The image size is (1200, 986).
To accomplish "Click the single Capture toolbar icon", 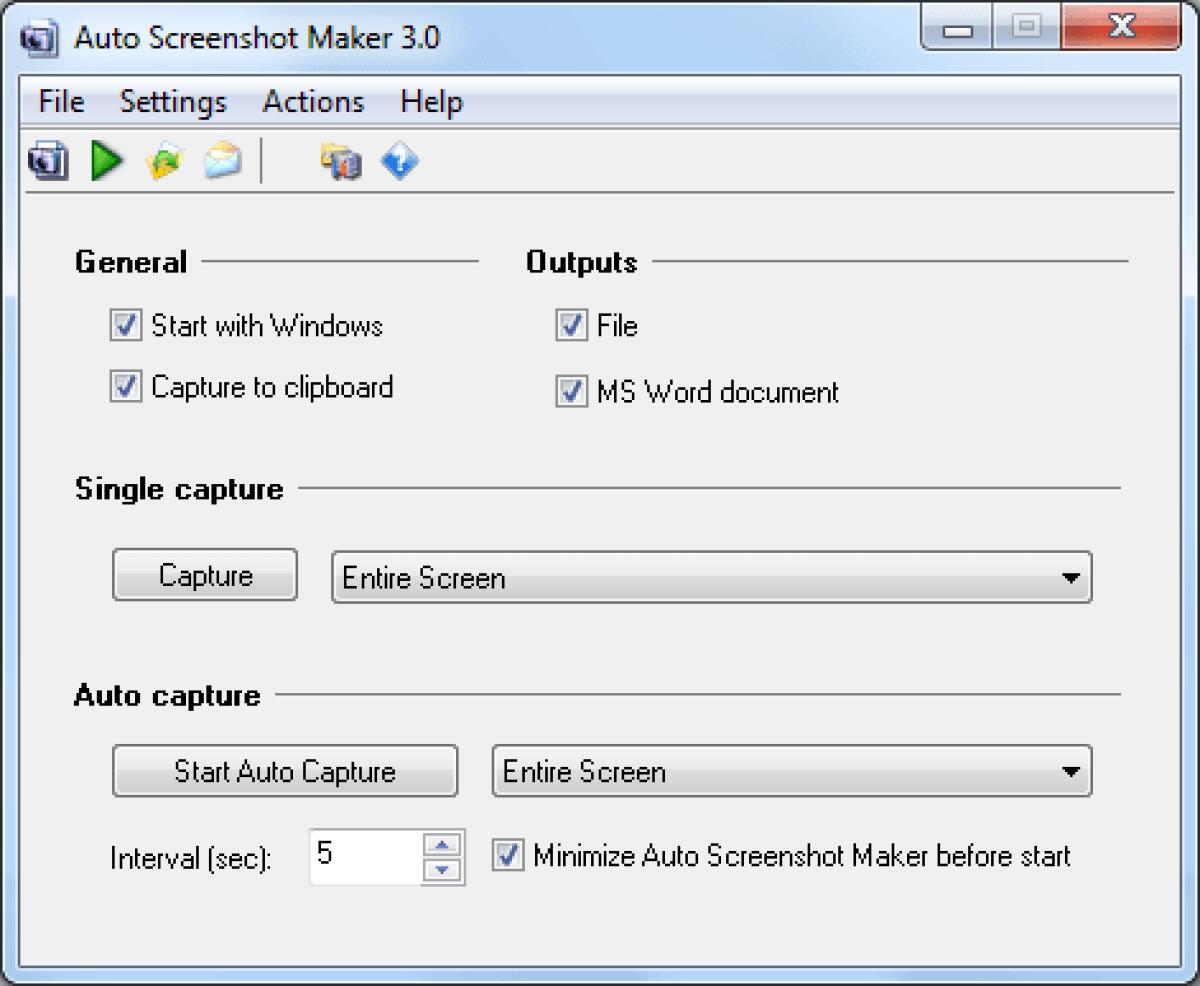I will (x=47, y=160).
